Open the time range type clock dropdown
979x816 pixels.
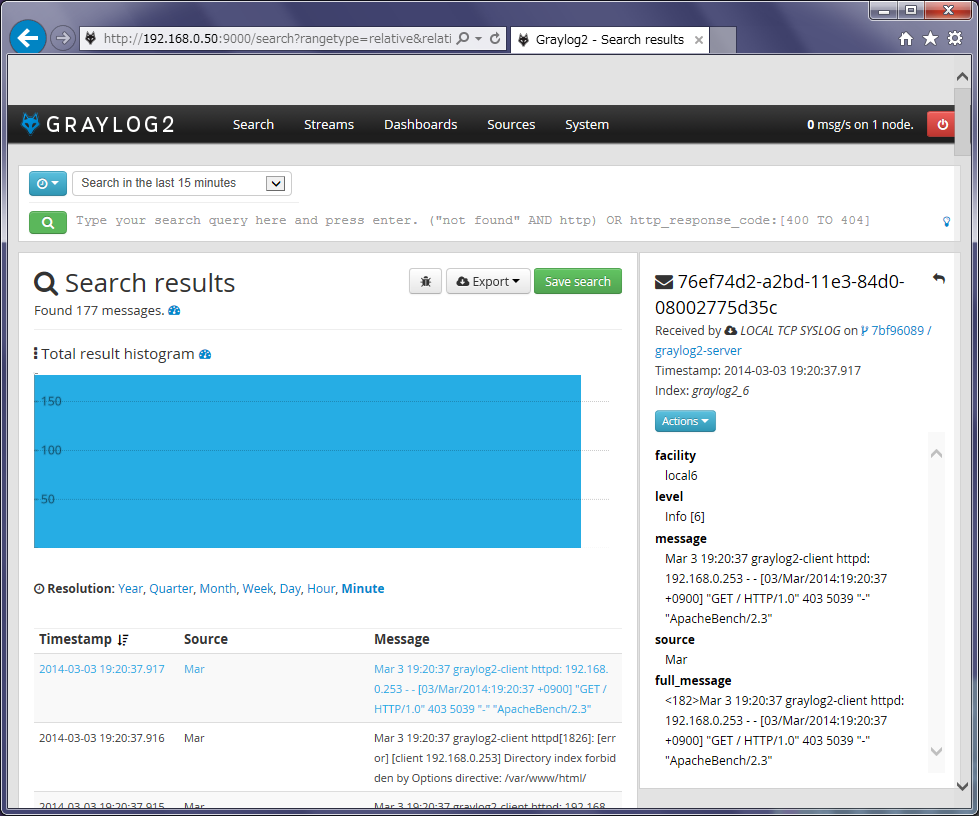point(48,184)
